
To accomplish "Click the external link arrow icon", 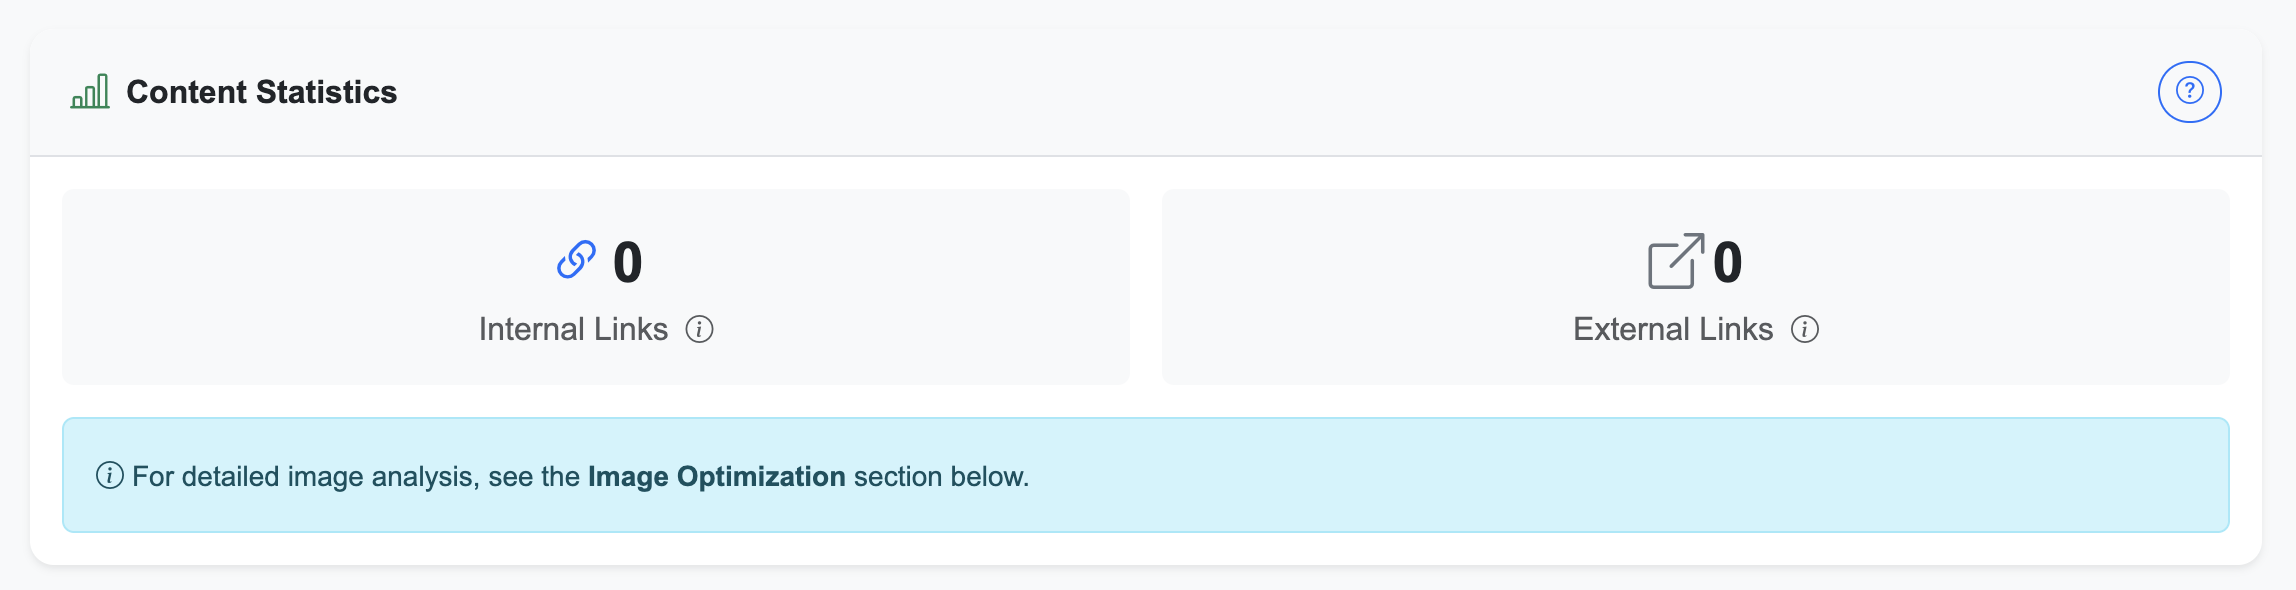I will tap(1675, 261).
